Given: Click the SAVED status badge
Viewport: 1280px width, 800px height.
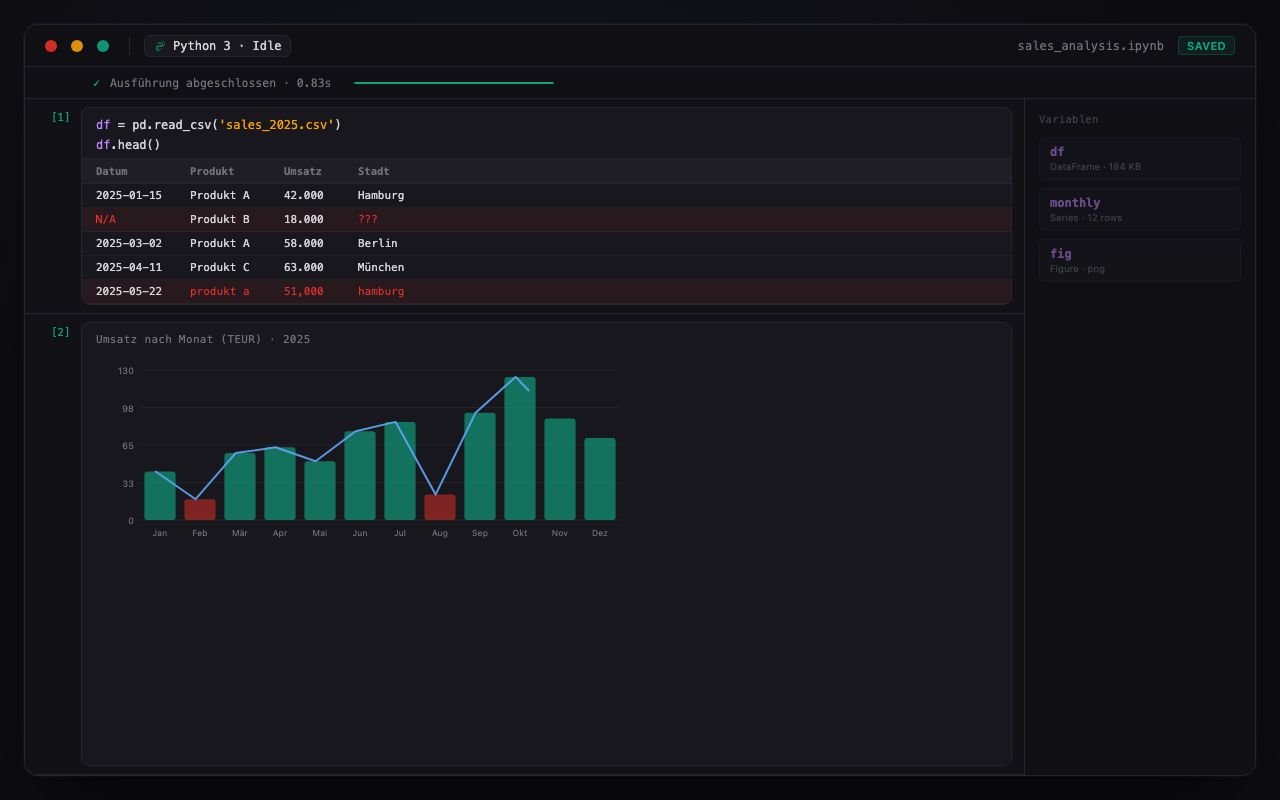Looking at the screenshot, I should click(x=1206, y=46).
